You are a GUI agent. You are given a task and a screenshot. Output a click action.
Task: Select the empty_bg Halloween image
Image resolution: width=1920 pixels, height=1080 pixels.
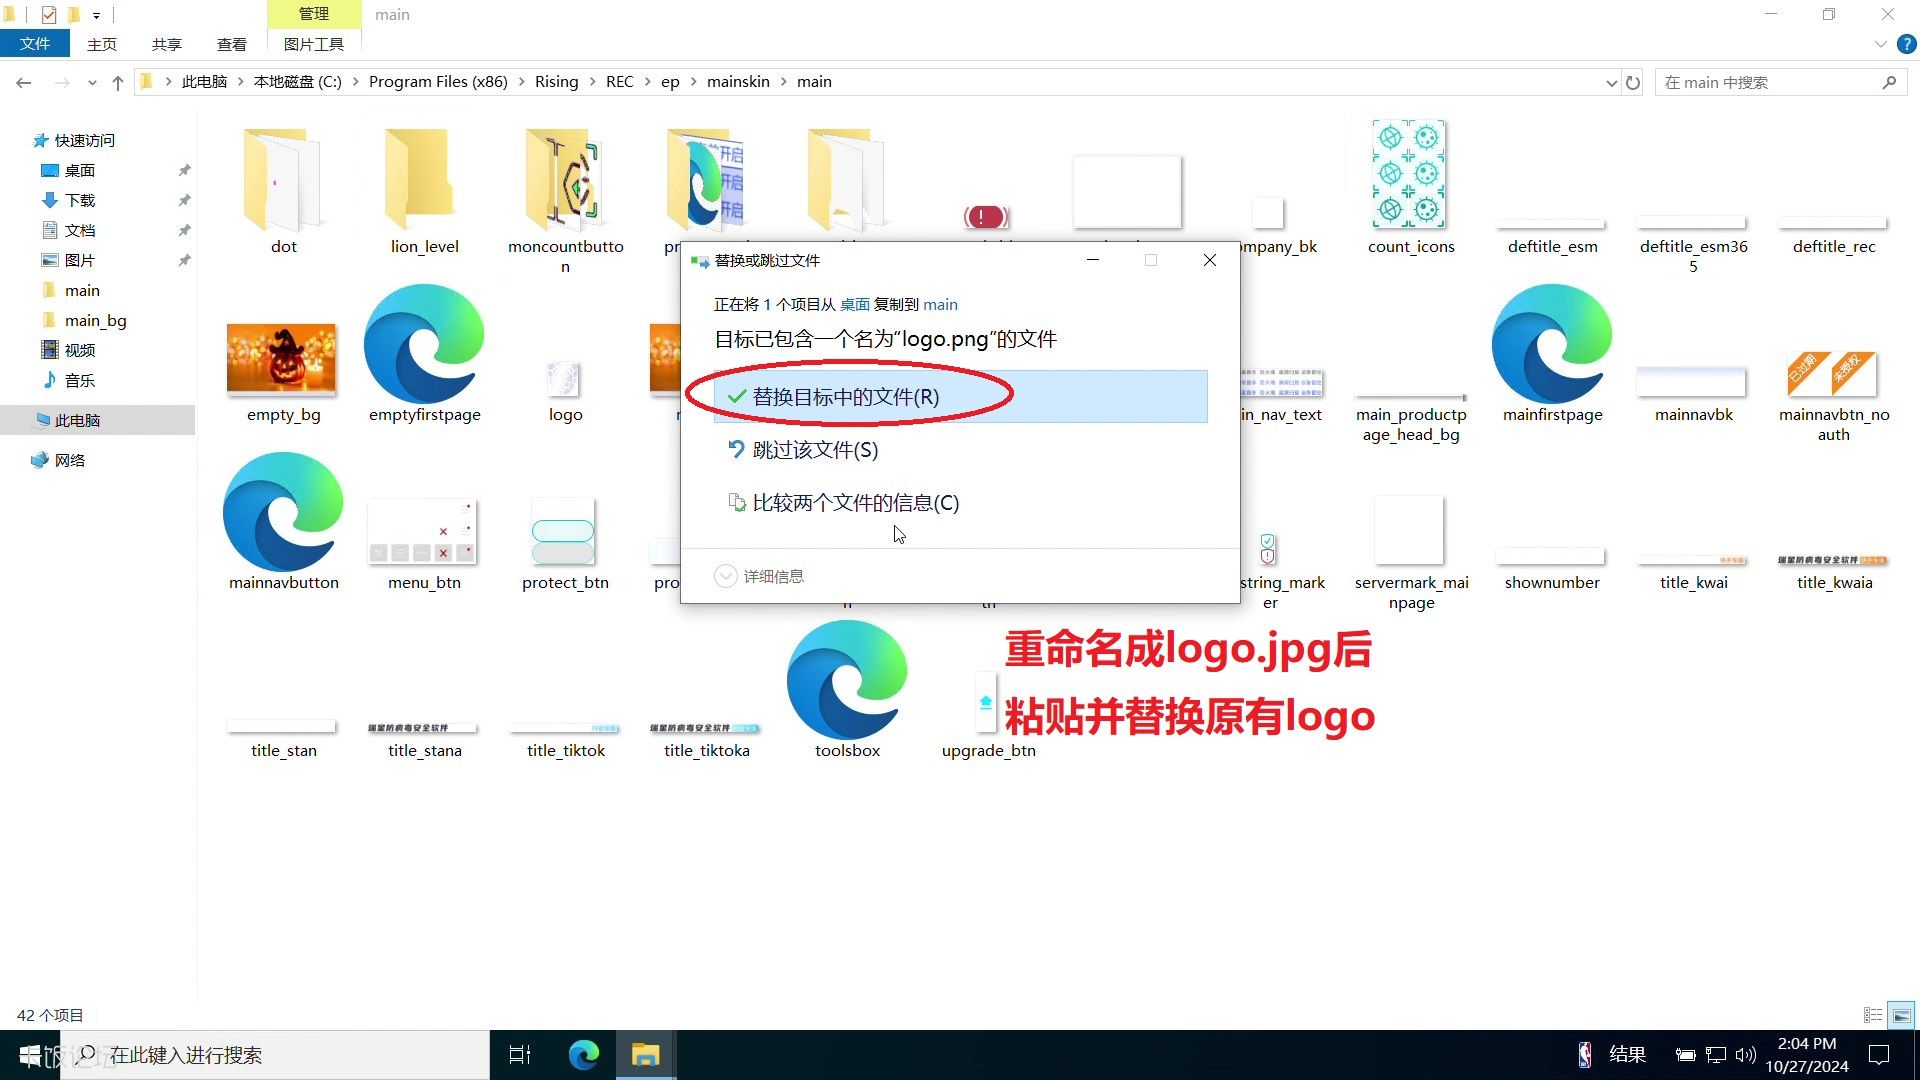[x=283, y=372]
